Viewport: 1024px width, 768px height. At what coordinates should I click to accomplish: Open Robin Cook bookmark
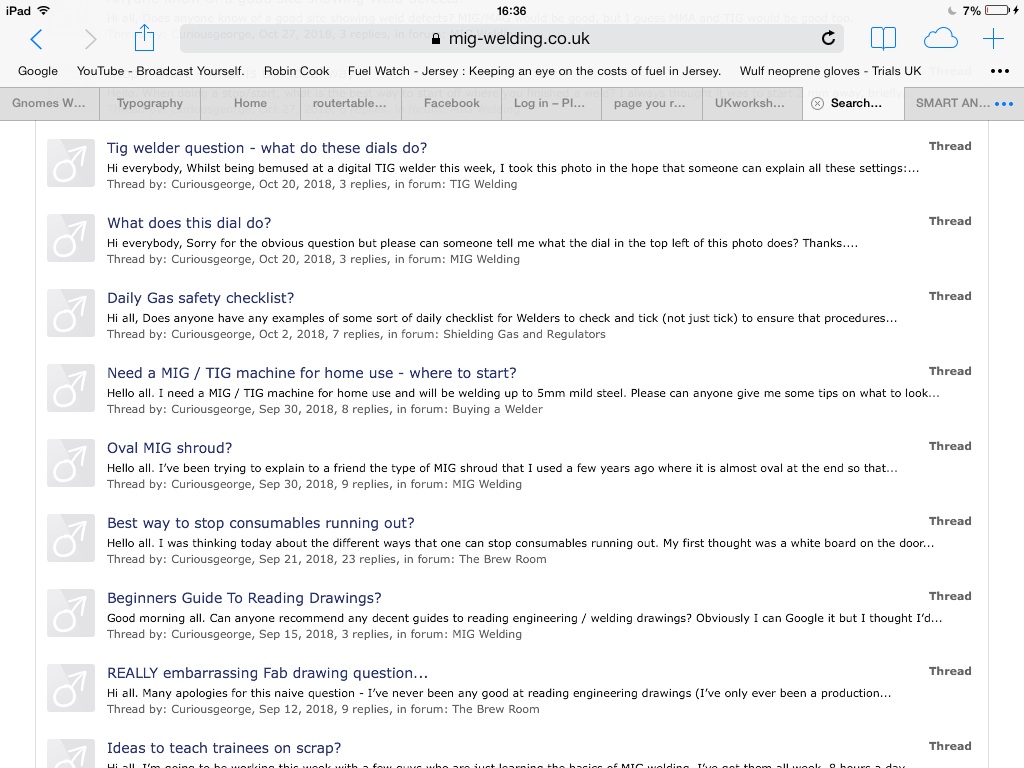(296, 71)
